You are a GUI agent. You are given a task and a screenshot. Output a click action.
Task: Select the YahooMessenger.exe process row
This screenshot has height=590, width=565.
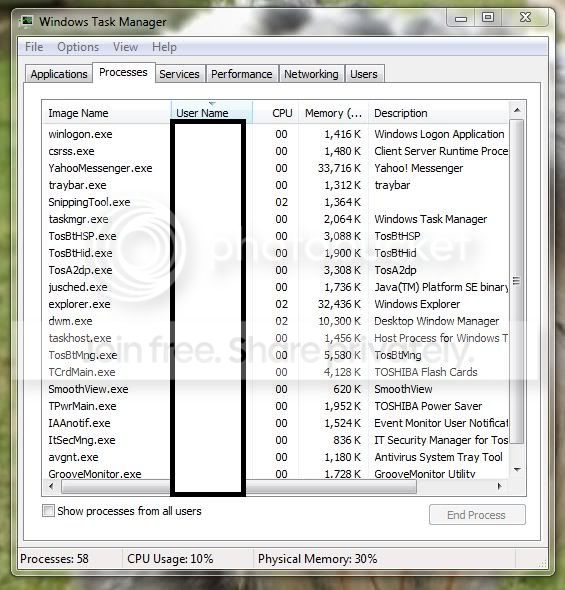275,168
